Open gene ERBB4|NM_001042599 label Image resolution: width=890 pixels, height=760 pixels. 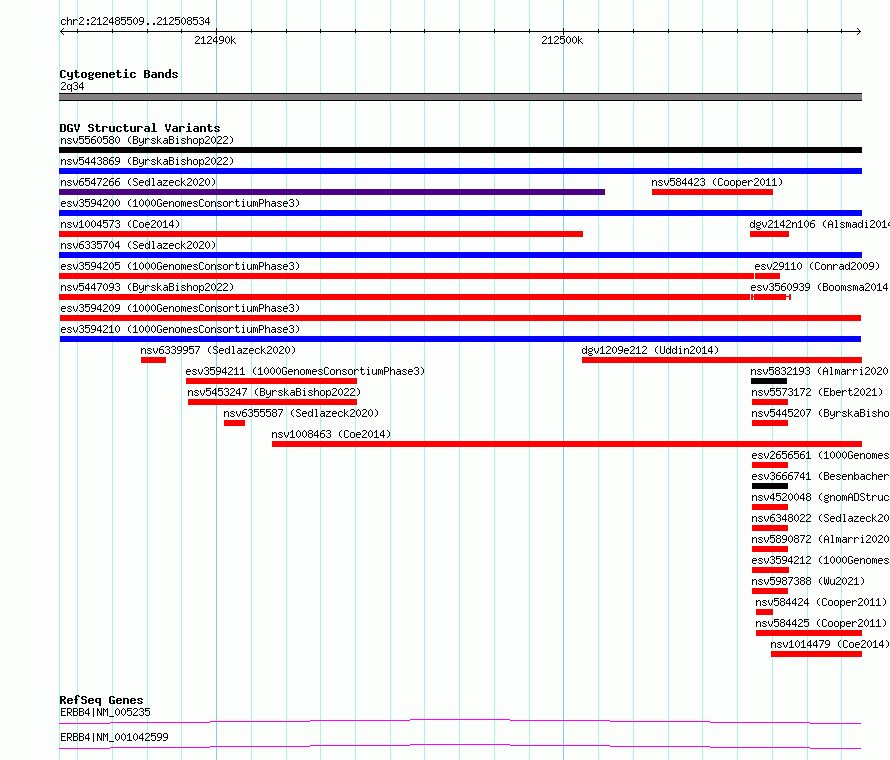pos(114,737)
